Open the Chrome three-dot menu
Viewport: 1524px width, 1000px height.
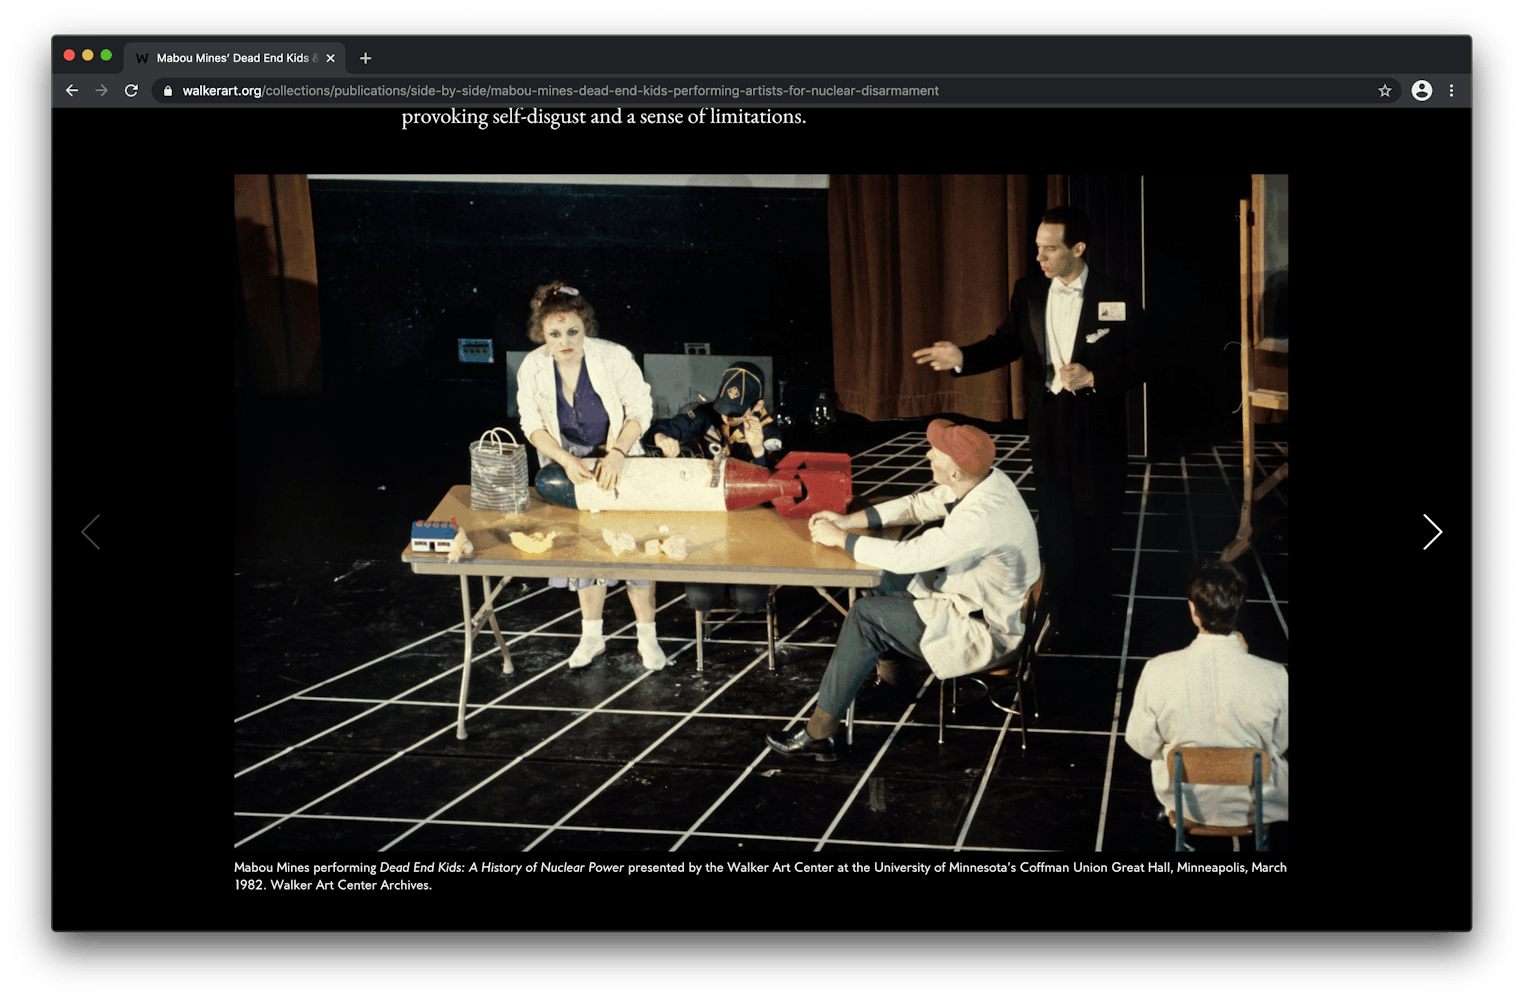[1451, 91]
